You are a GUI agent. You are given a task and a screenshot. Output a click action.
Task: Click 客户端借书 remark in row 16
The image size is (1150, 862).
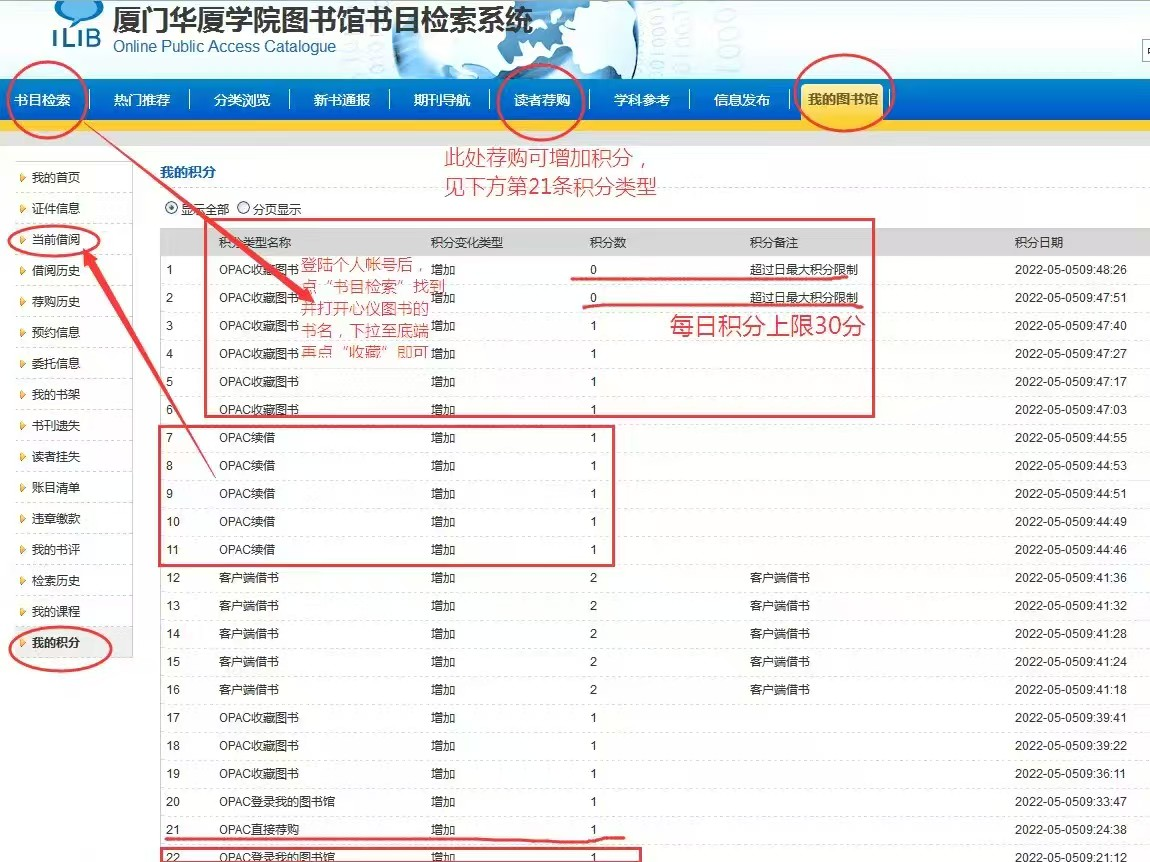(x=780, y=690)
